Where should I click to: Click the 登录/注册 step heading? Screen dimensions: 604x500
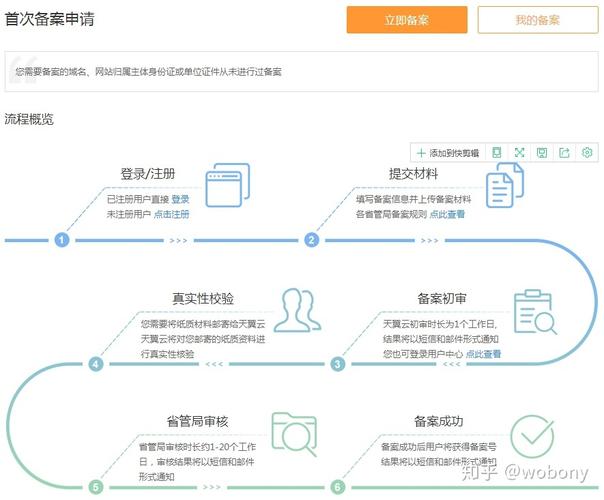[148, 174]
